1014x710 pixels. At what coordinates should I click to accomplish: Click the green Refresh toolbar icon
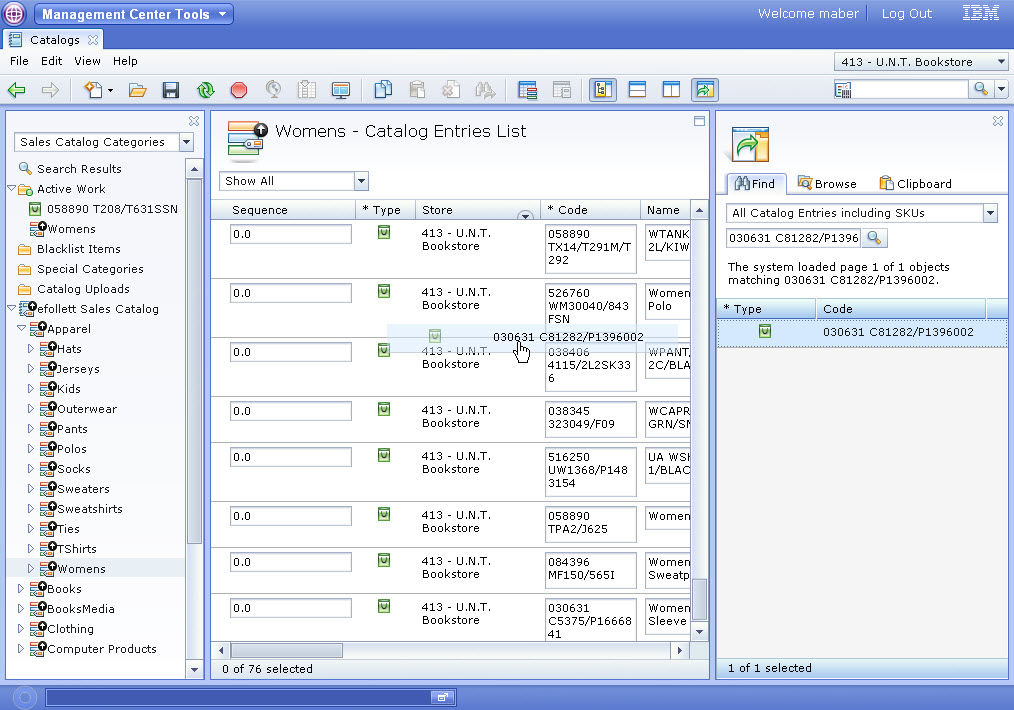[205, 90]
